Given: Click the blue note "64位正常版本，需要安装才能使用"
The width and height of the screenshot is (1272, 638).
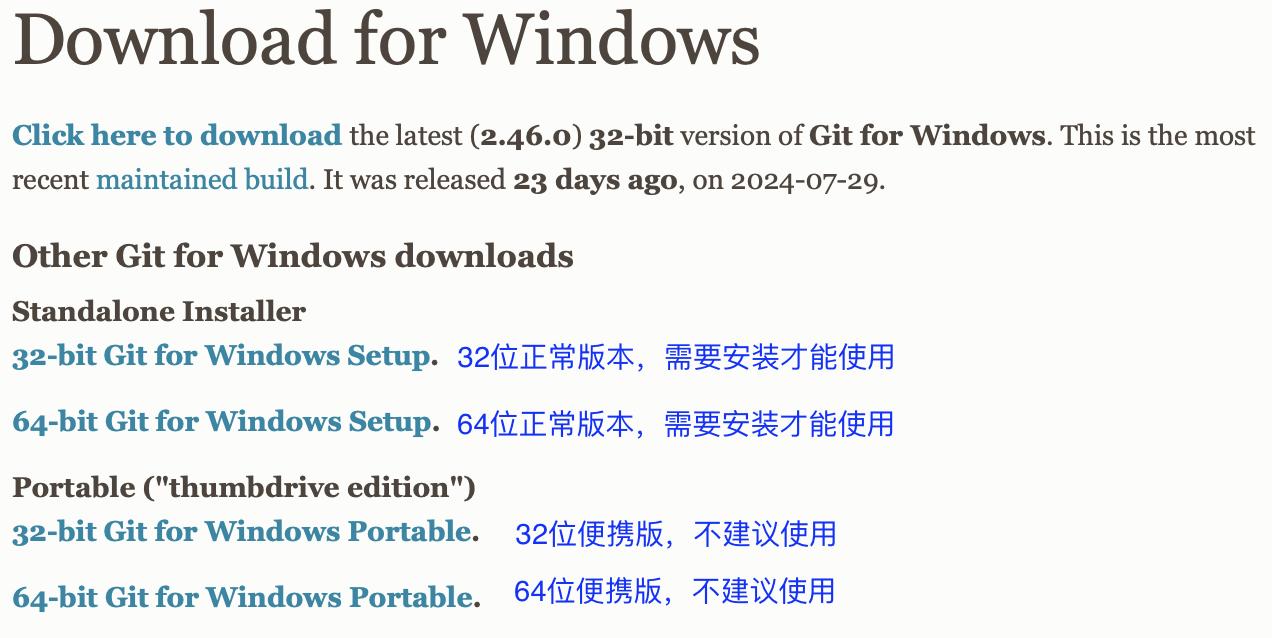Looking at the screenshot, I should [676, 424].
